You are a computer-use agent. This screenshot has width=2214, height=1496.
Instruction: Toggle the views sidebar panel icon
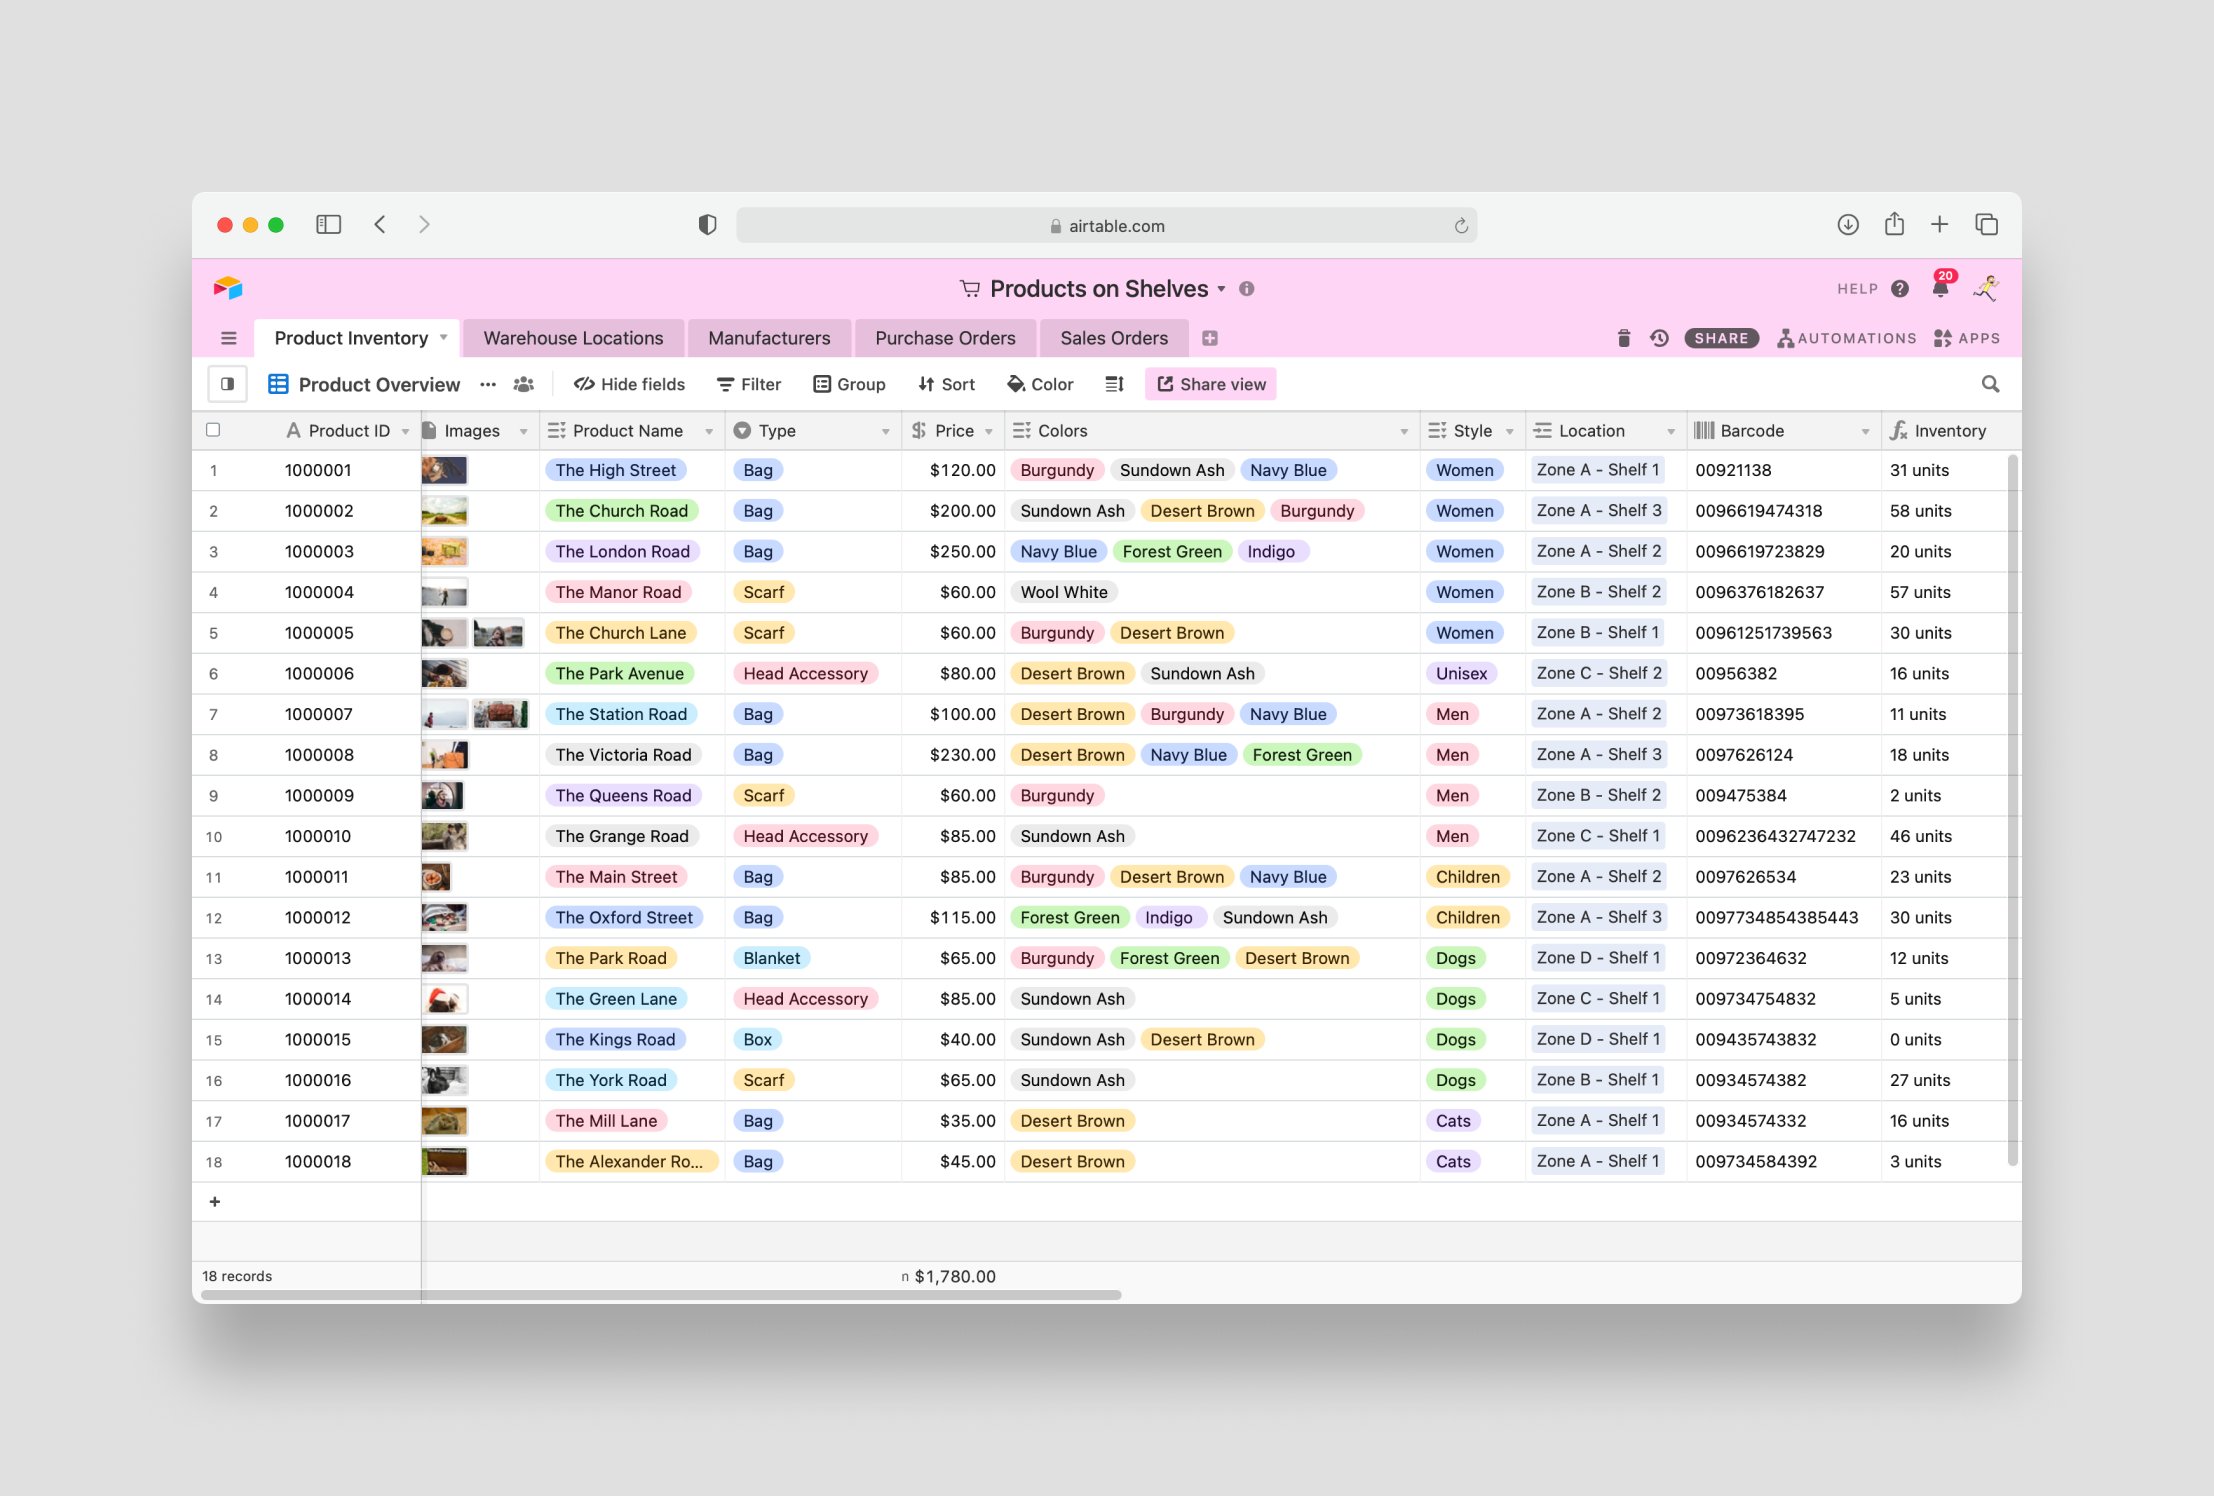coord(228,384)
